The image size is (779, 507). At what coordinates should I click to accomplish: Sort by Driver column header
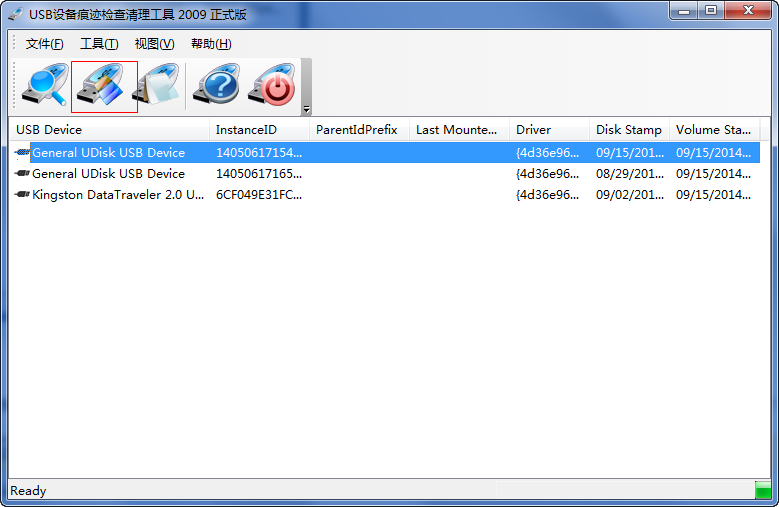click(549, 130)
